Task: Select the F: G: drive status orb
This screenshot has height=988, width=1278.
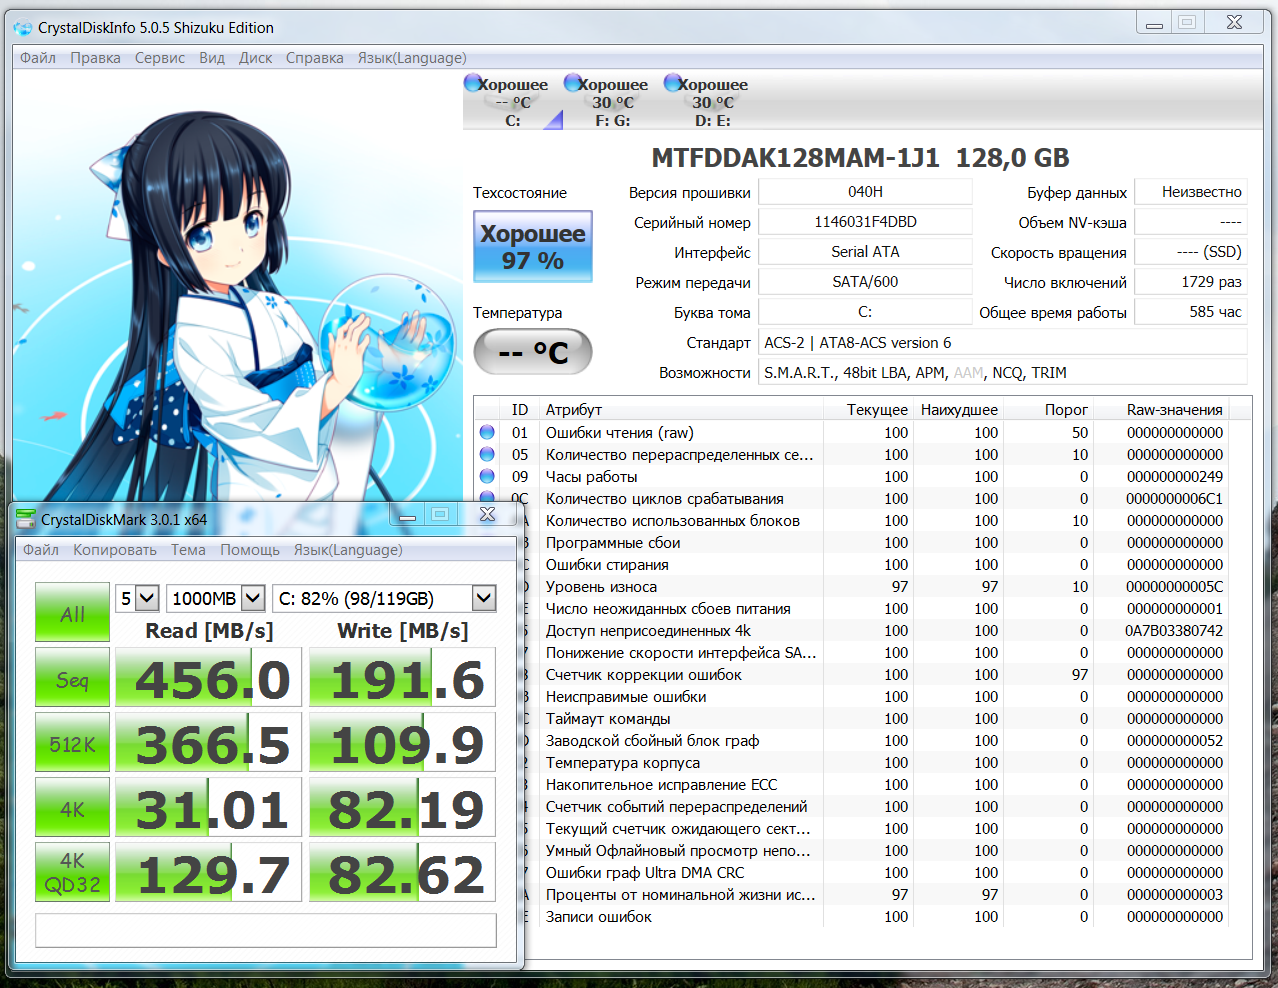Action: (573, 83)
